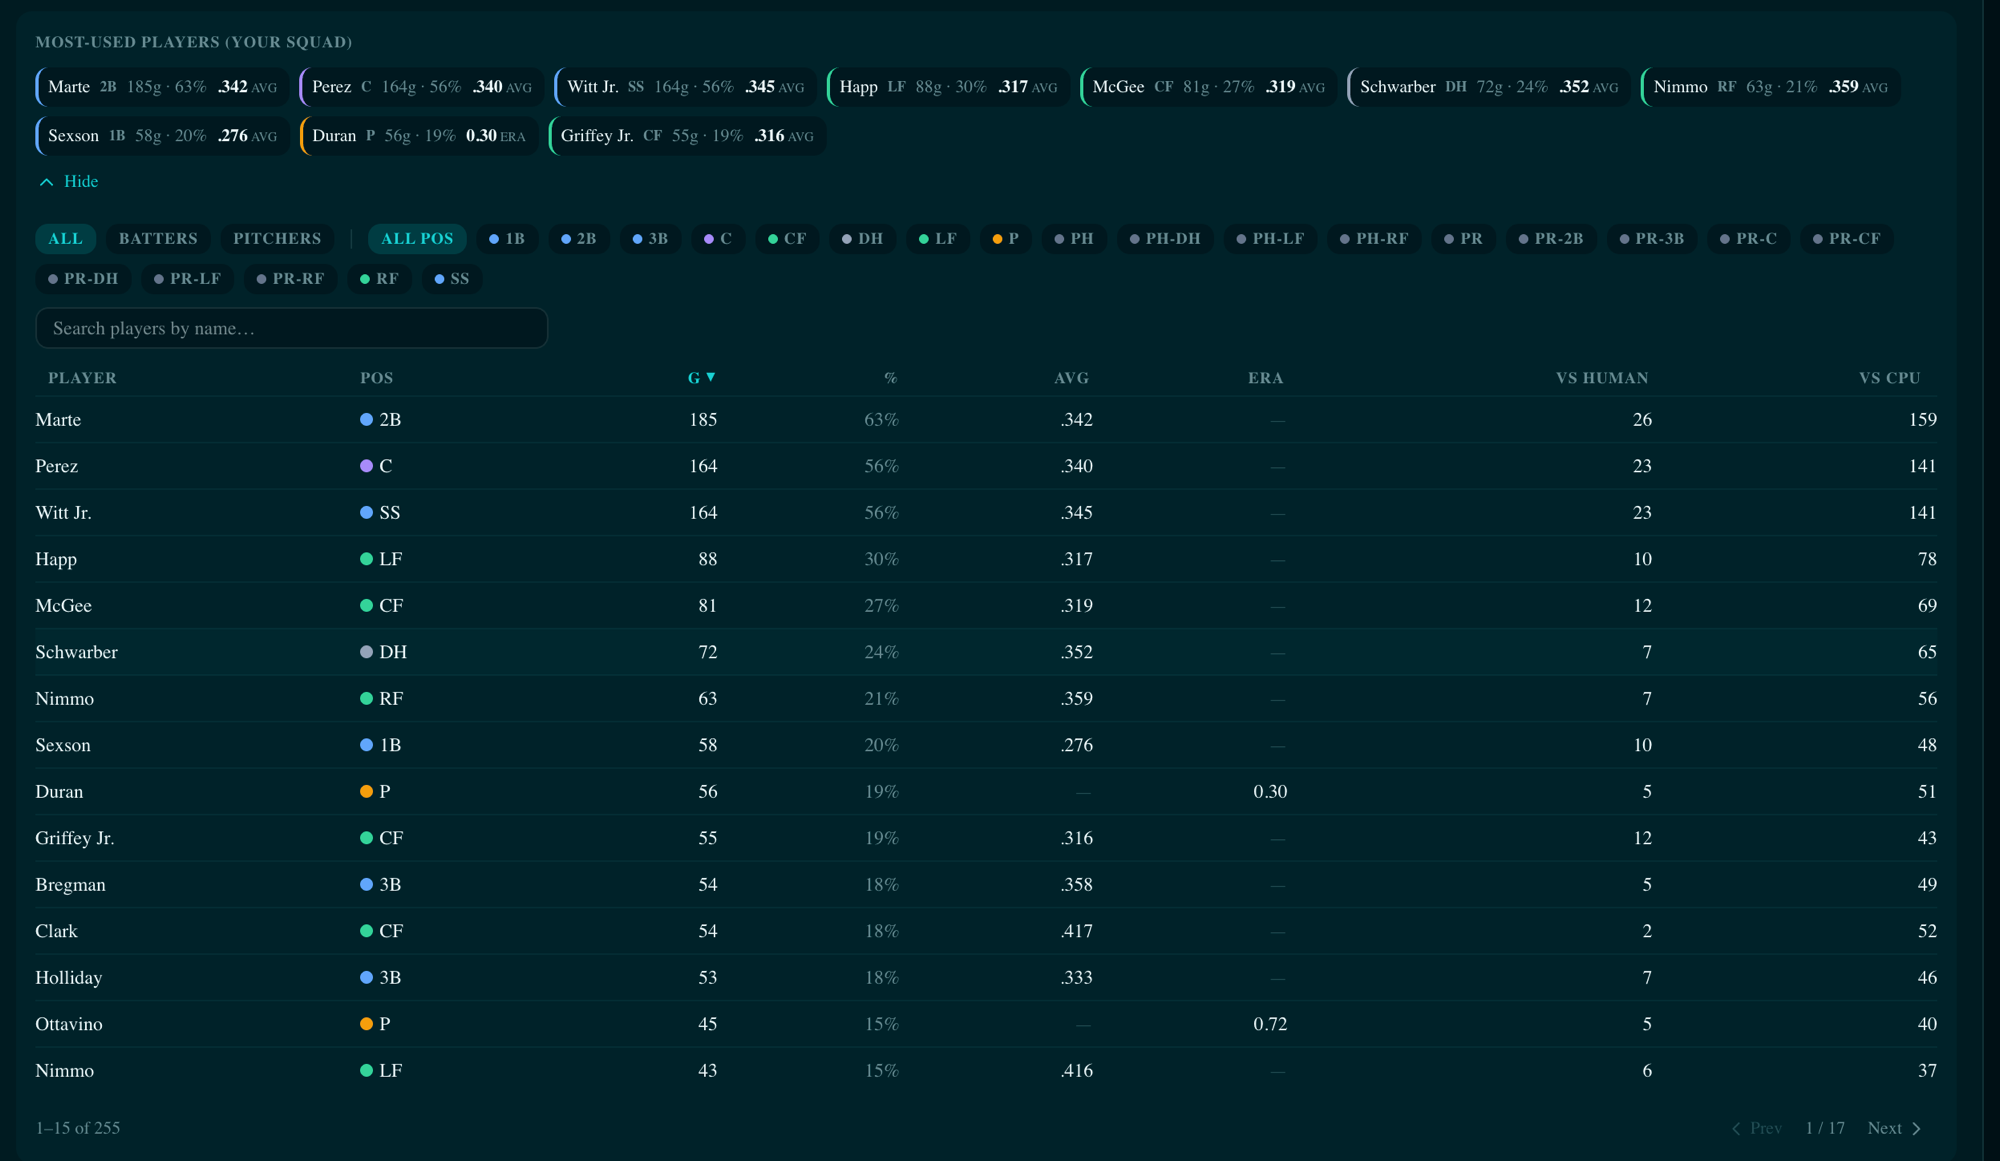The width and height of the screenshot is (2000, 1161).
Task: Filter by C catcher position chip
Action: (x=718, y=238)
